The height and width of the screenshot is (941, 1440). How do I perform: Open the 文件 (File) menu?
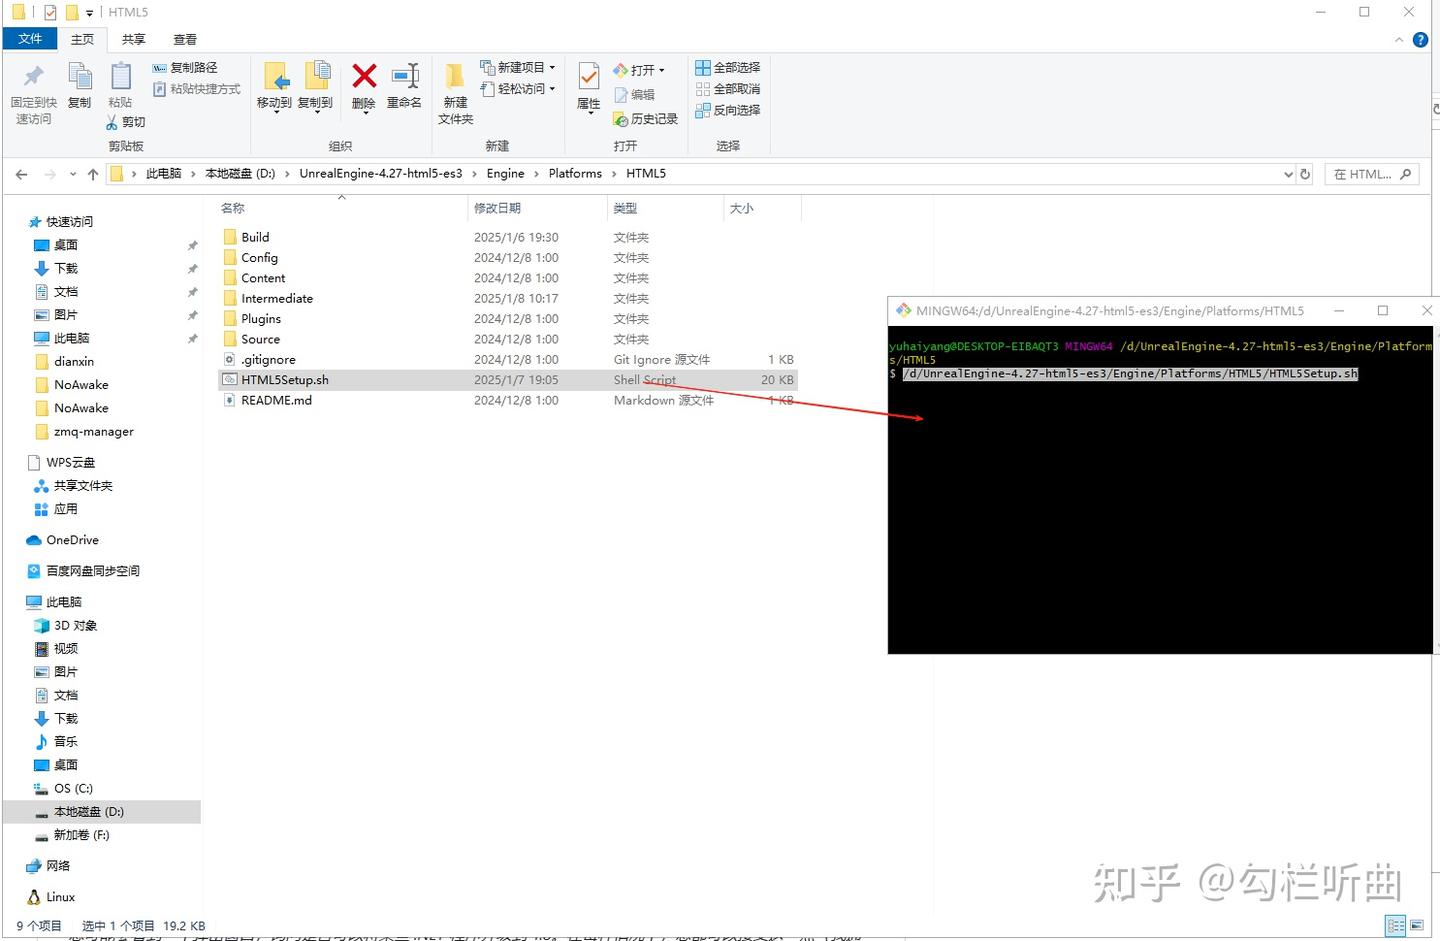pos(30,38)
